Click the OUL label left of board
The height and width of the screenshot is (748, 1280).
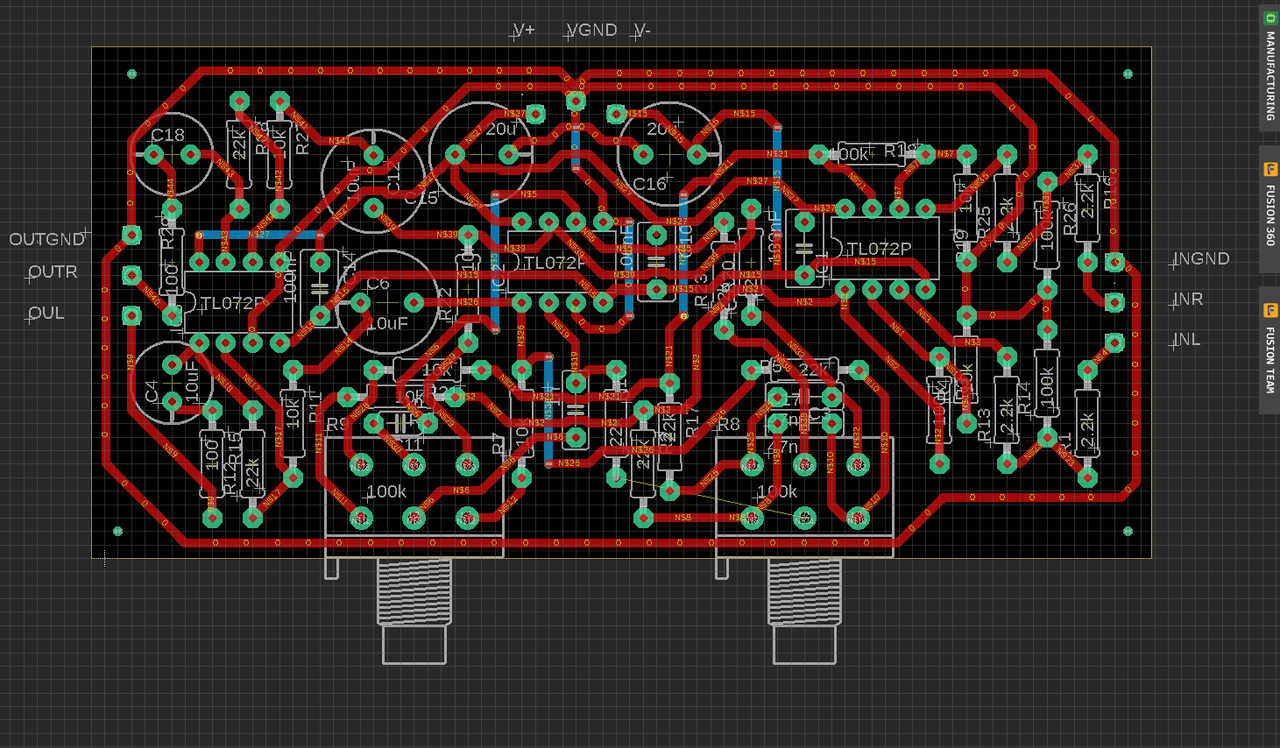(x=46, y=313)
